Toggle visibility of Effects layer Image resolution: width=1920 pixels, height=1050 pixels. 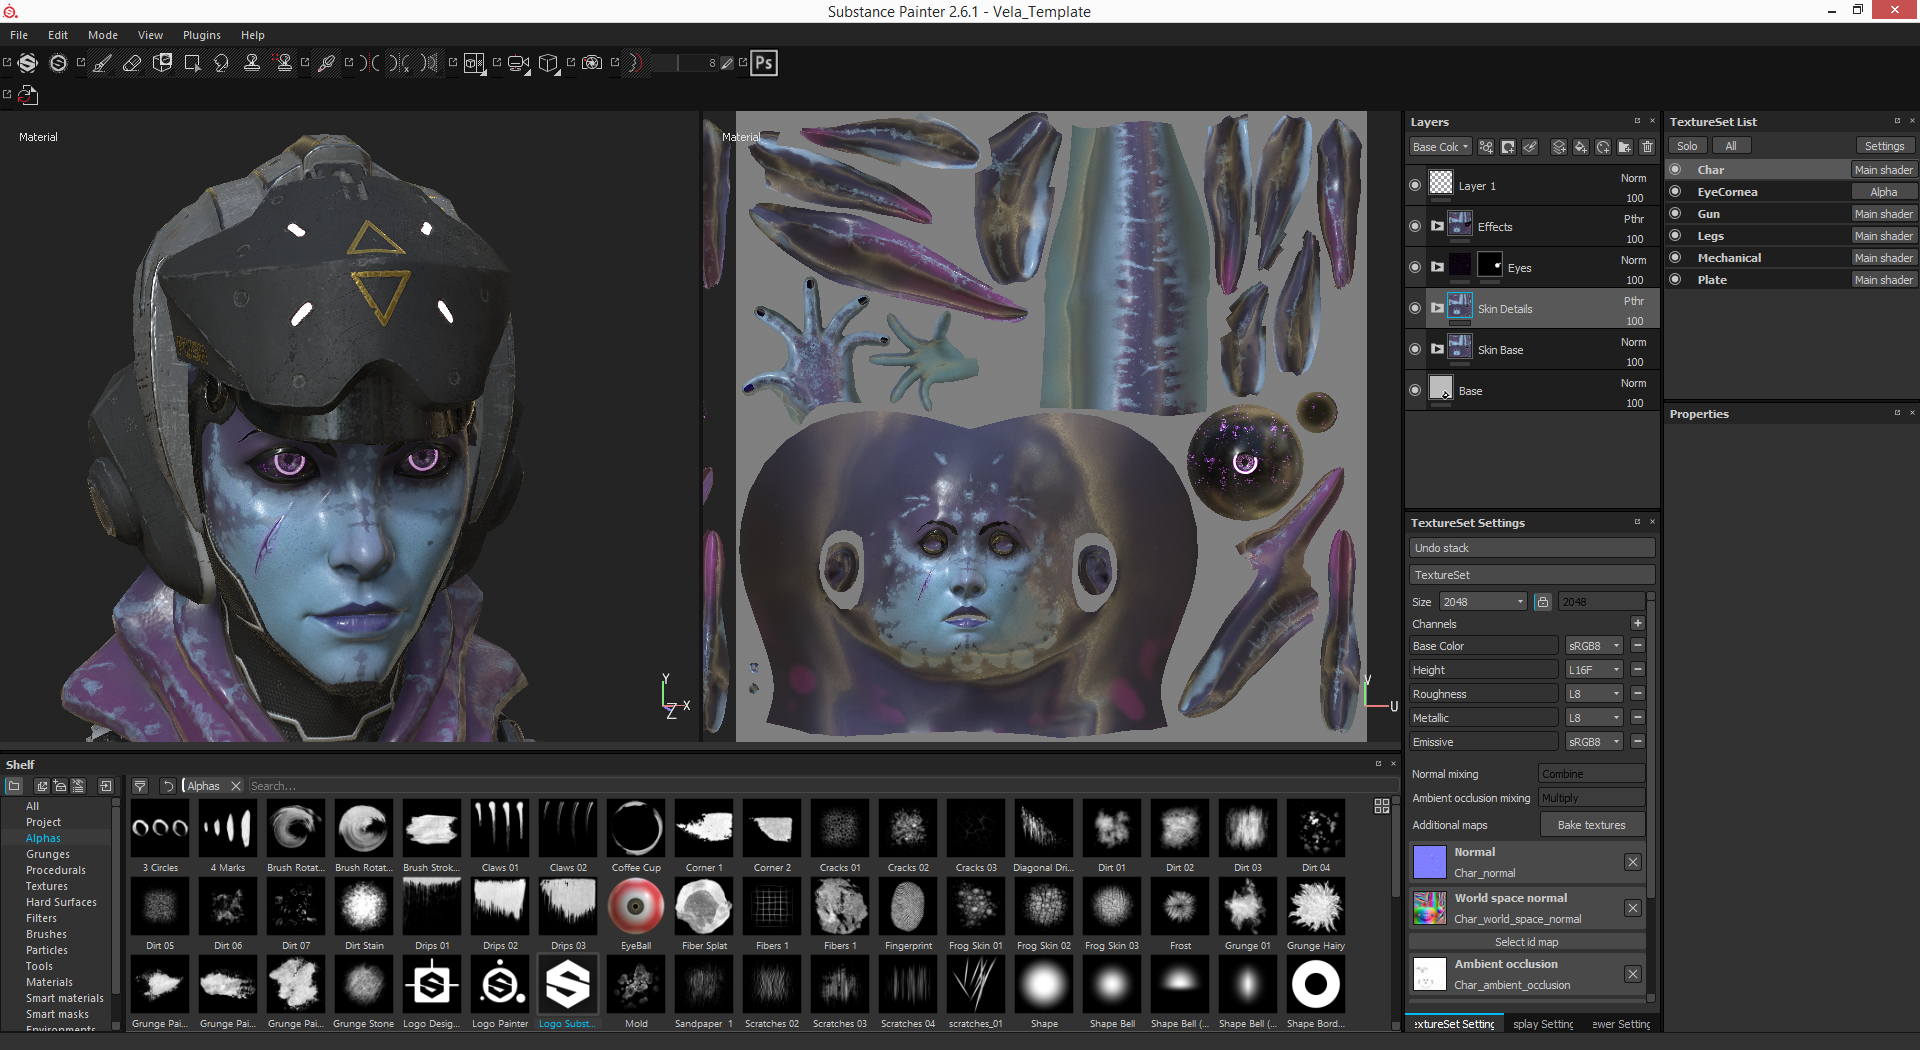click(1415, 226)
